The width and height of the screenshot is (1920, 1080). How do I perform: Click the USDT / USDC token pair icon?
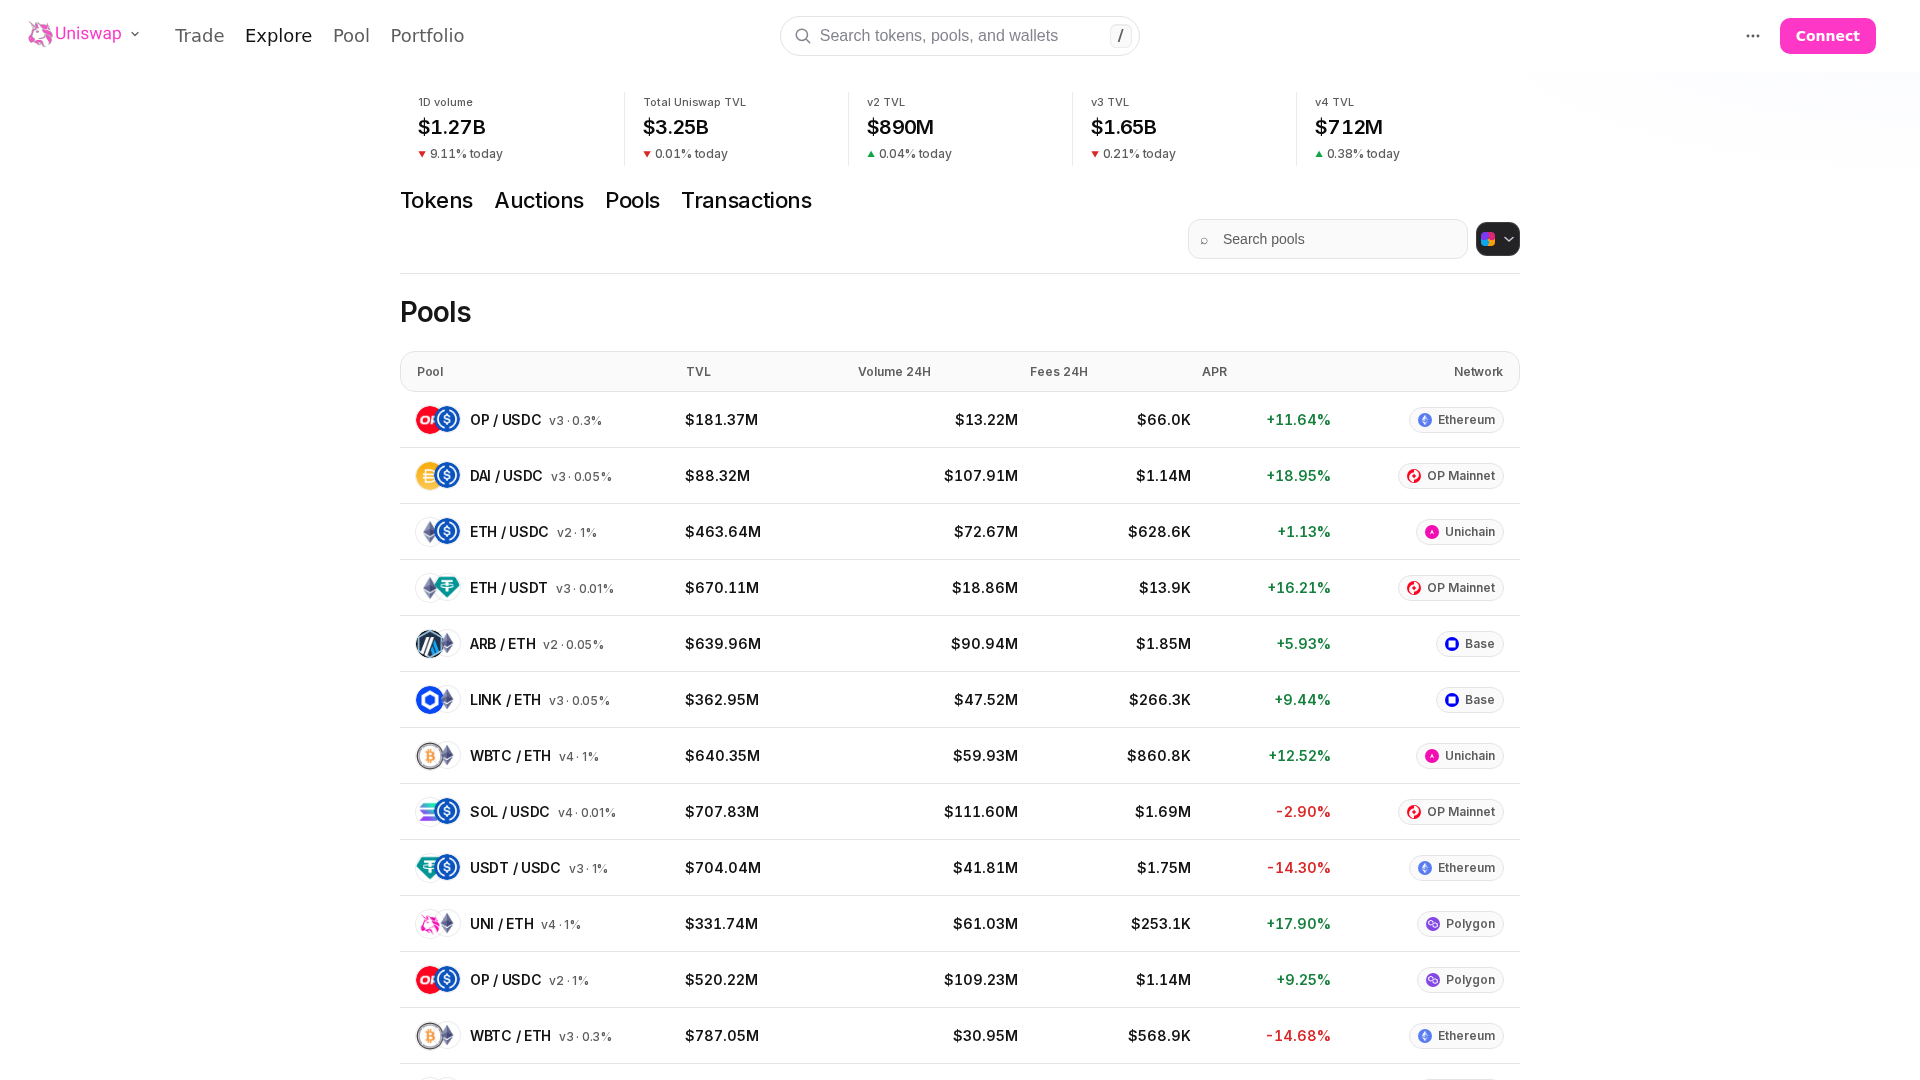[438, 868]
